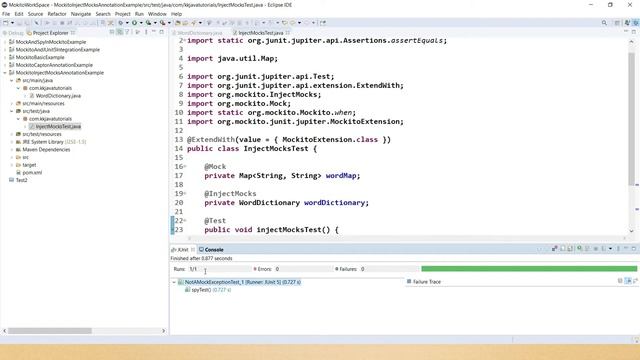
Task: Open the Project menu
Action: [122, 14]
